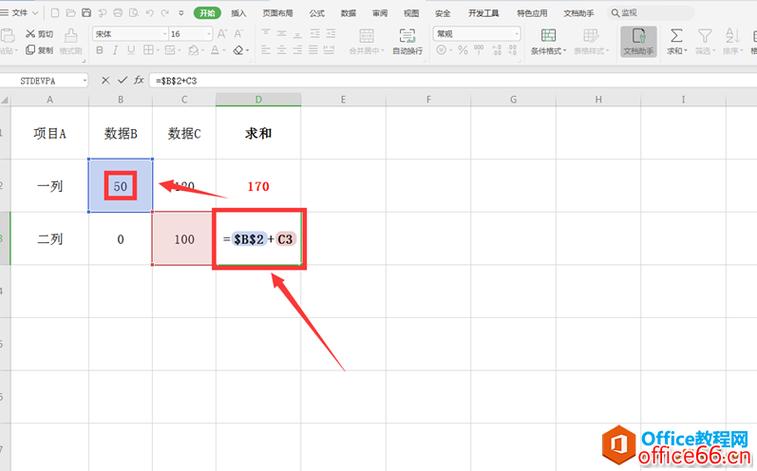Decrease decimal places

pos(512,50)
